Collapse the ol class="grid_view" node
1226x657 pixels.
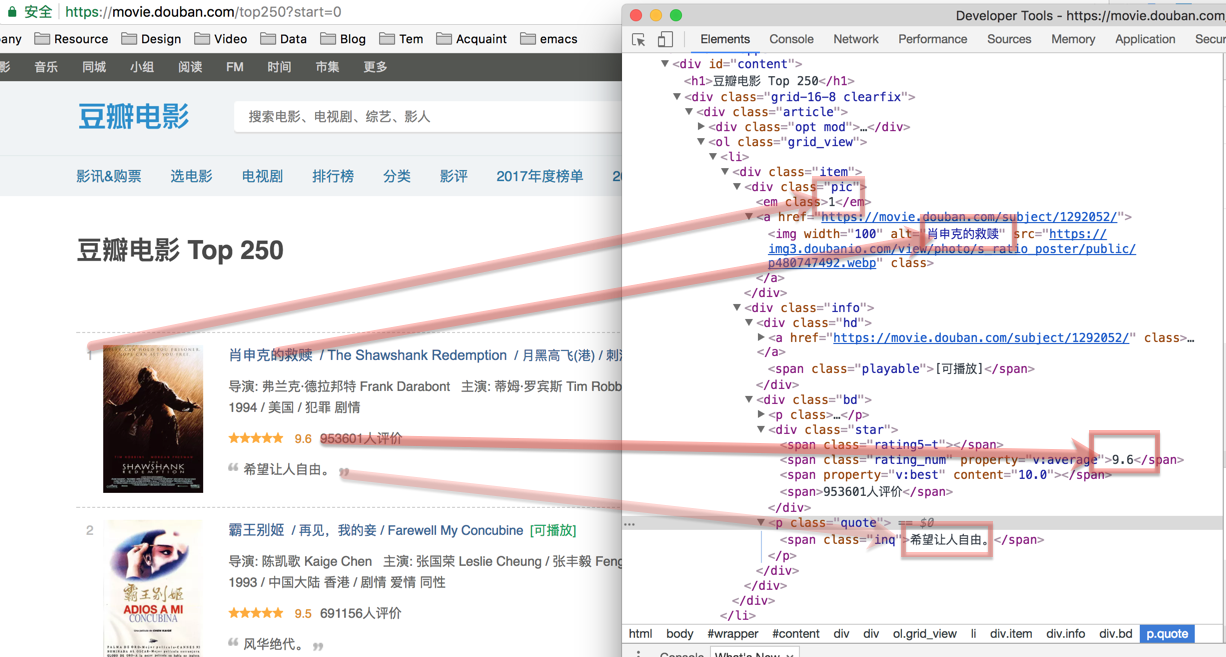[701, 142]
